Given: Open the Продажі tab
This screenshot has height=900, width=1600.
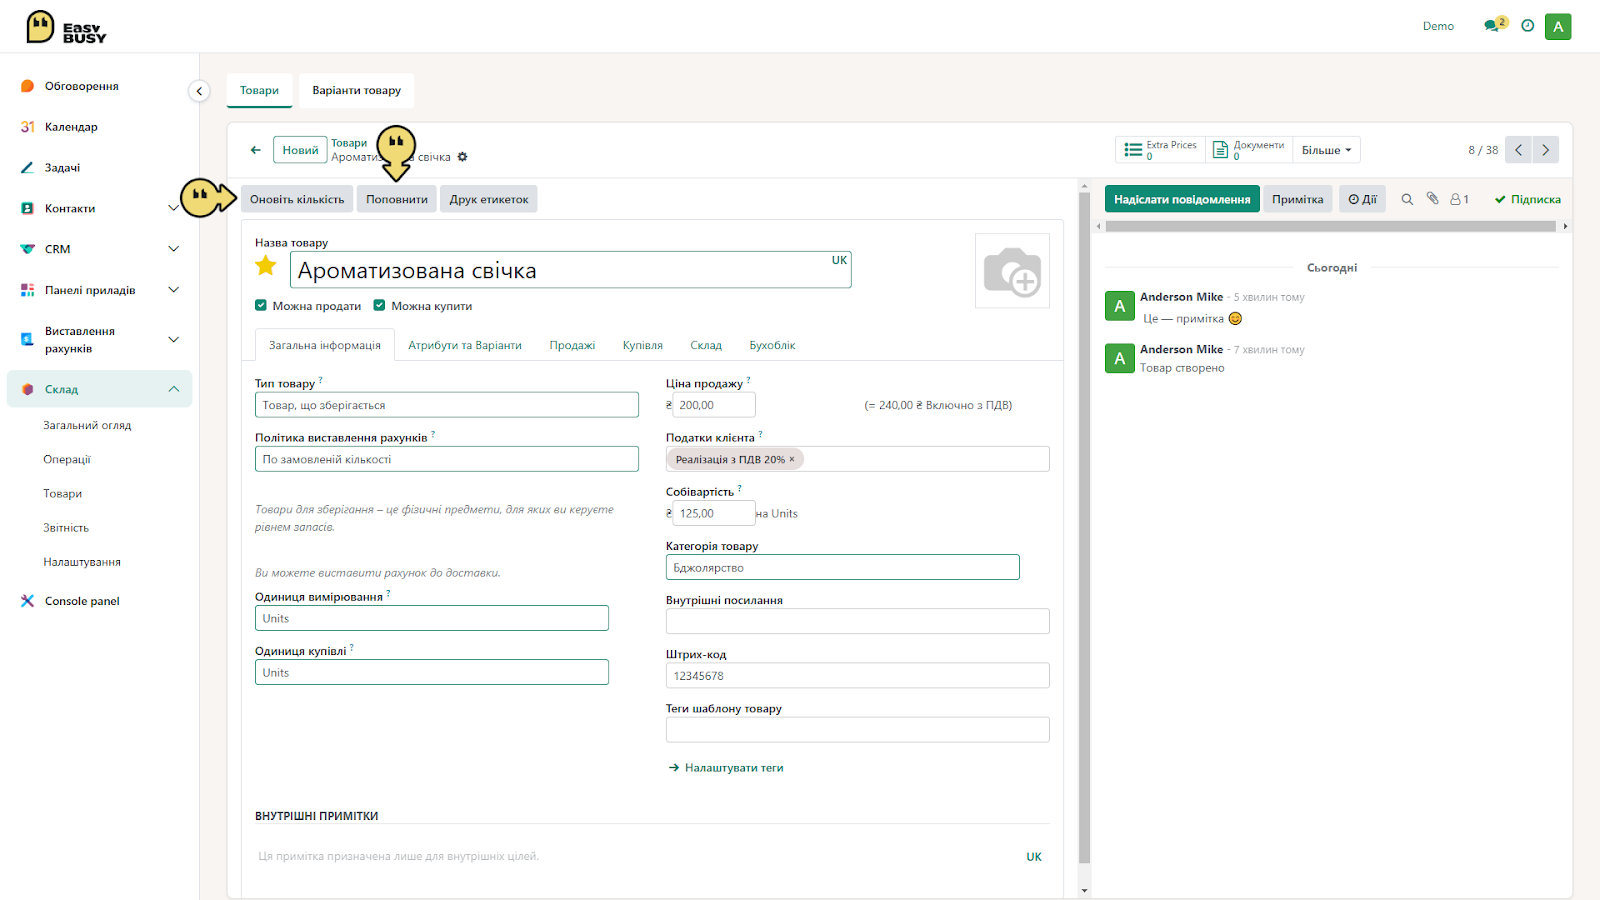Looking at the screenshot, I should coord(572,345).
